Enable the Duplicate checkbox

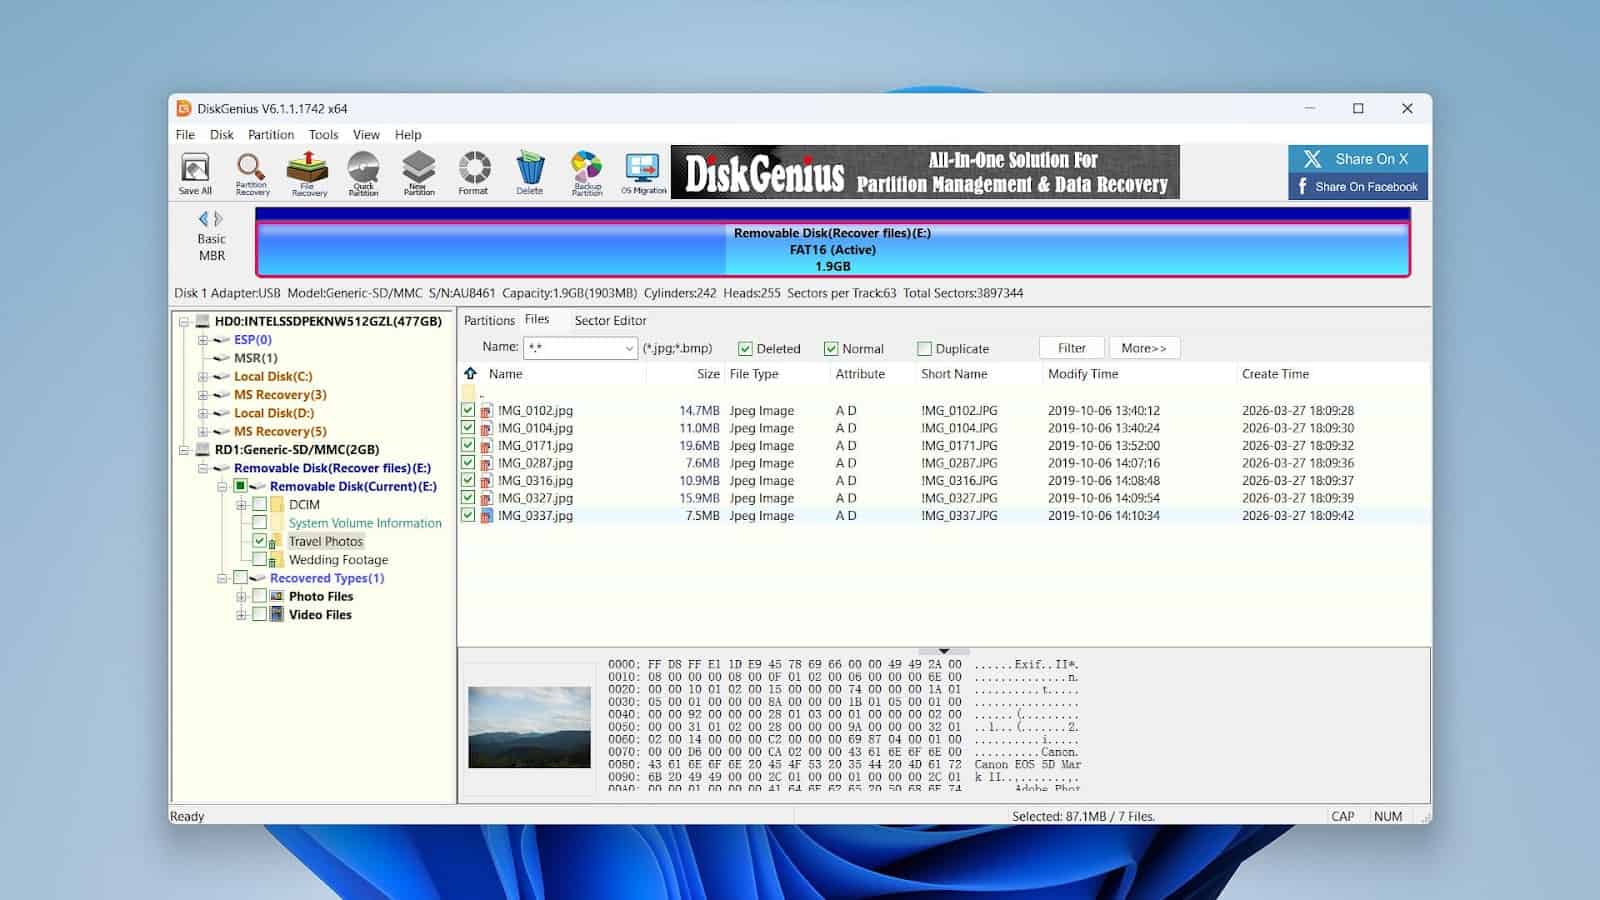click(x=924, y=349)
